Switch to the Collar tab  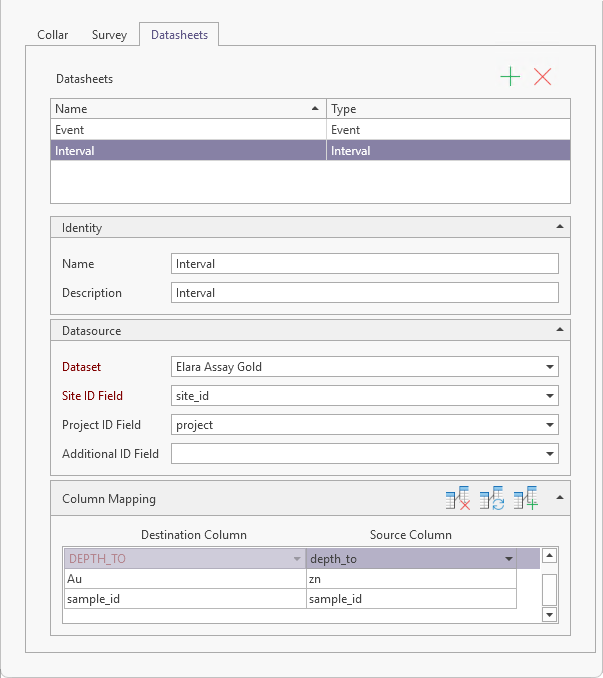point(53,35)
